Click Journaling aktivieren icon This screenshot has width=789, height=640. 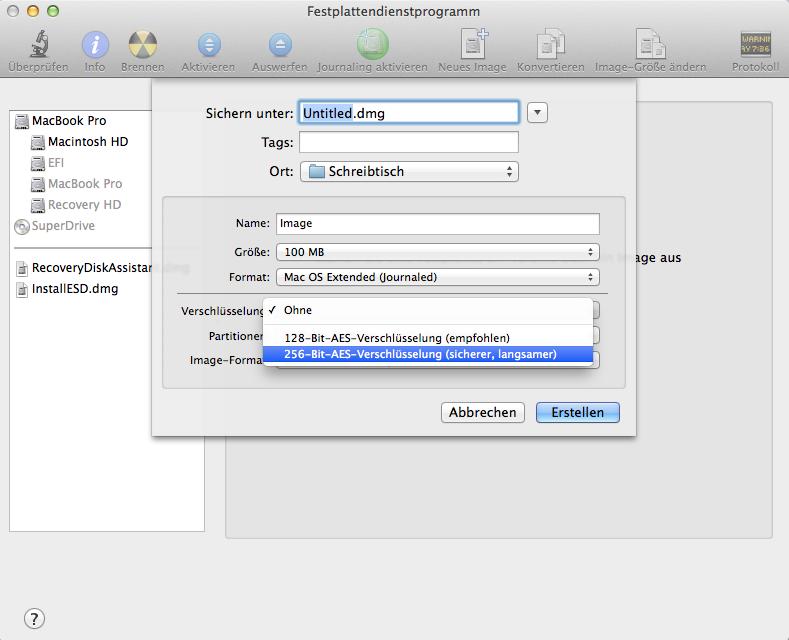coord(372,44)
